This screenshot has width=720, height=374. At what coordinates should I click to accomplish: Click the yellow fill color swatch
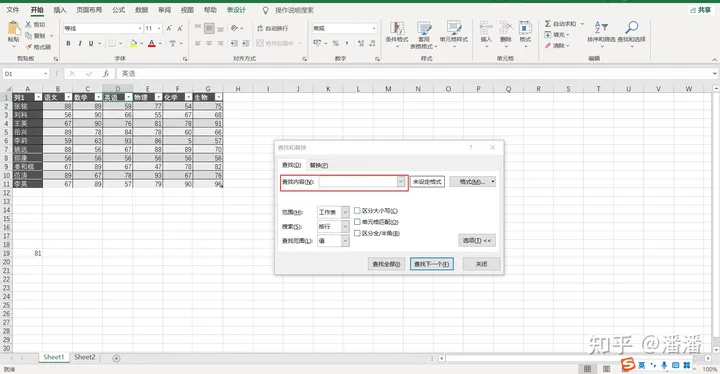point(133,43)
